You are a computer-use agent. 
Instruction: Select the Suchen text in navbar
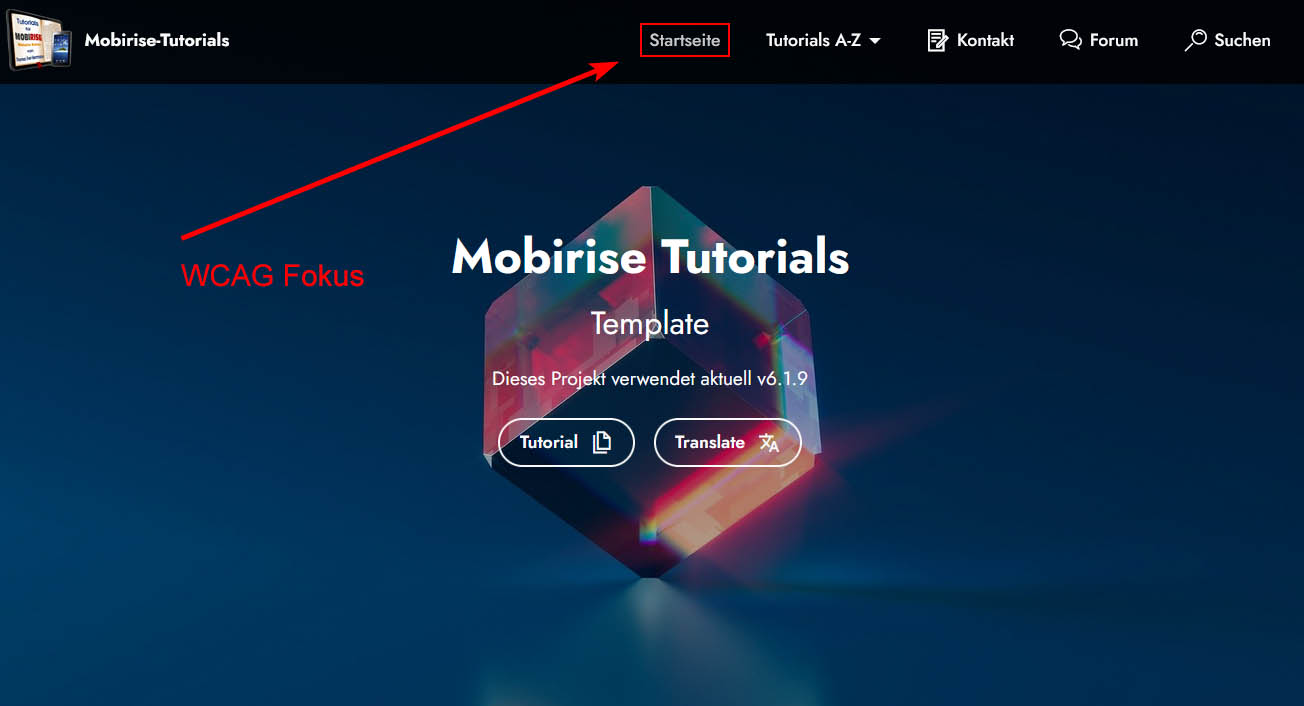point(1242,40)
